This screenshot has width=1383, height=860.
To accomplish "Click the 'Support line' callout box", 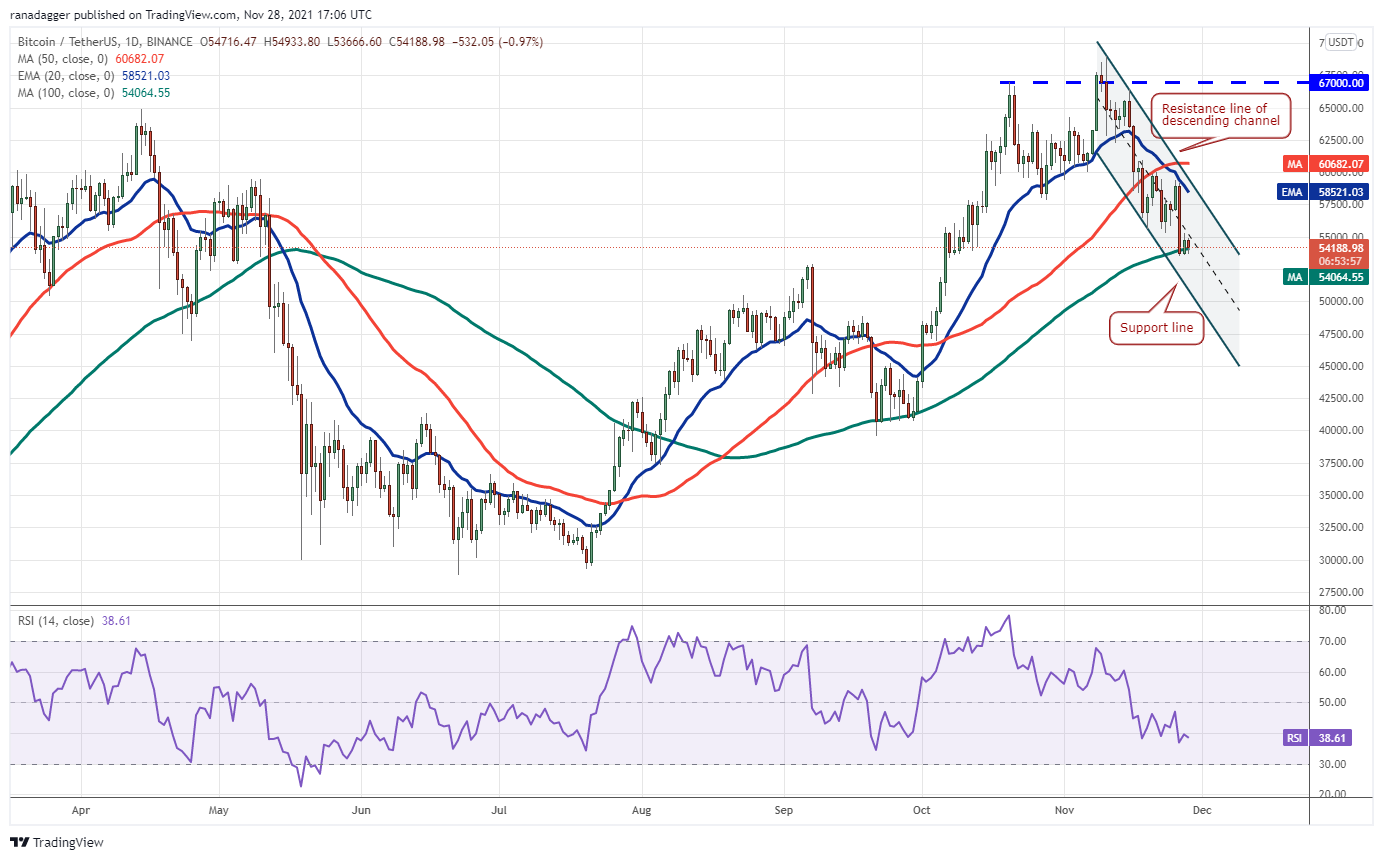I will pos(1155,328).
